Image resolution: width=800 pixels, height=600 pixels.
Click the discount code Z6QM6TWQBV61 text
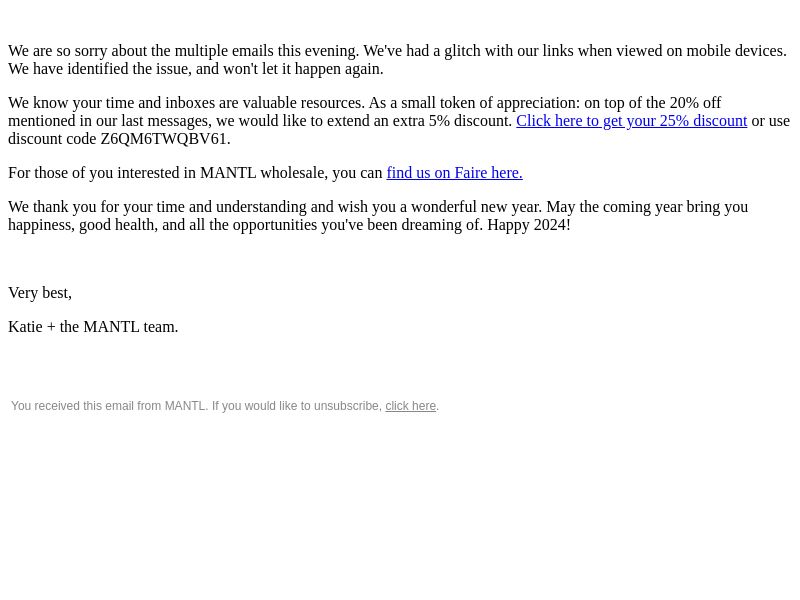(x=163, y=139)
